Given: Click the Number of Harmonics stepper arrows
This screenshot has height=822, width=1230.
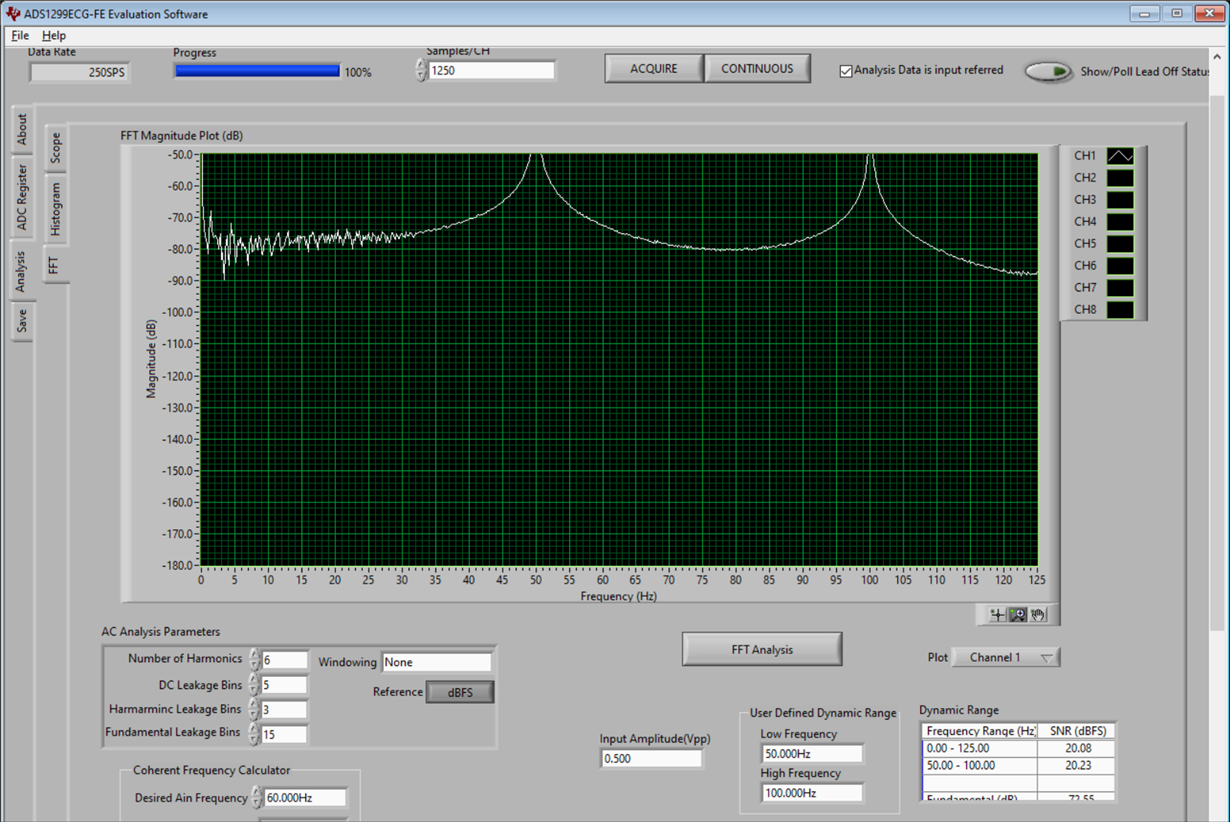Looking at the screenshot, I should point(254,659).
